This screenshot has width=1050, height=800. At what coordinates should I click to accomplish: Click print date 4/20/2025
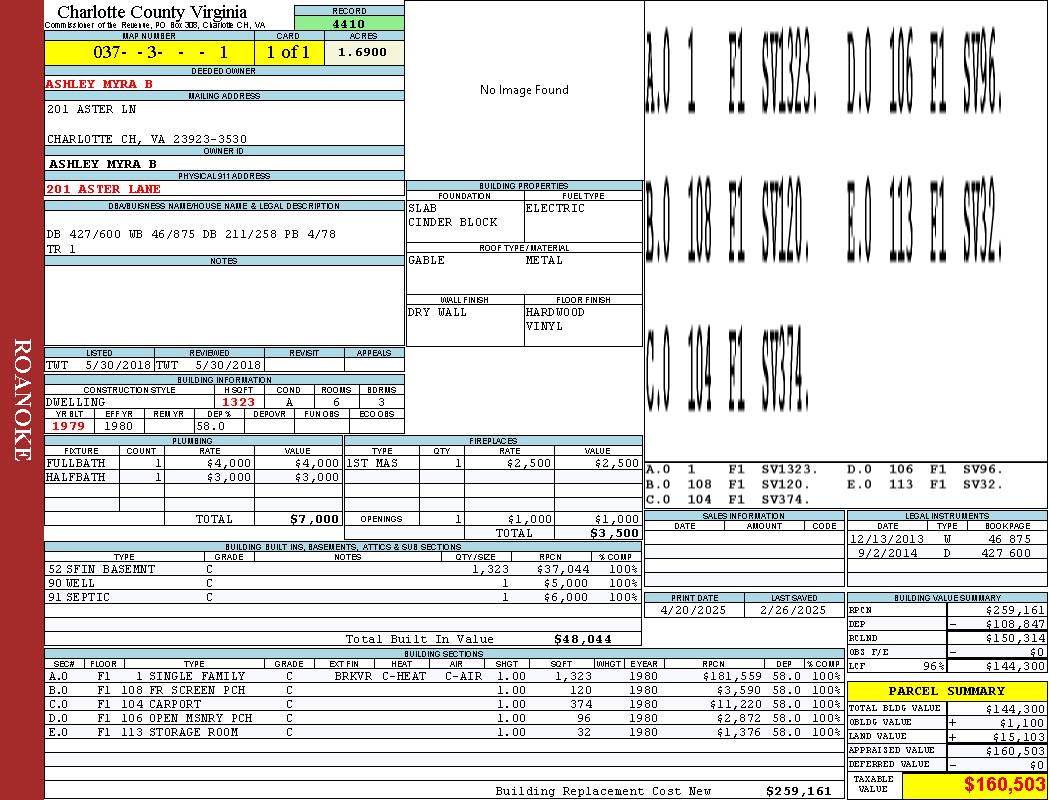click(693, 610)
